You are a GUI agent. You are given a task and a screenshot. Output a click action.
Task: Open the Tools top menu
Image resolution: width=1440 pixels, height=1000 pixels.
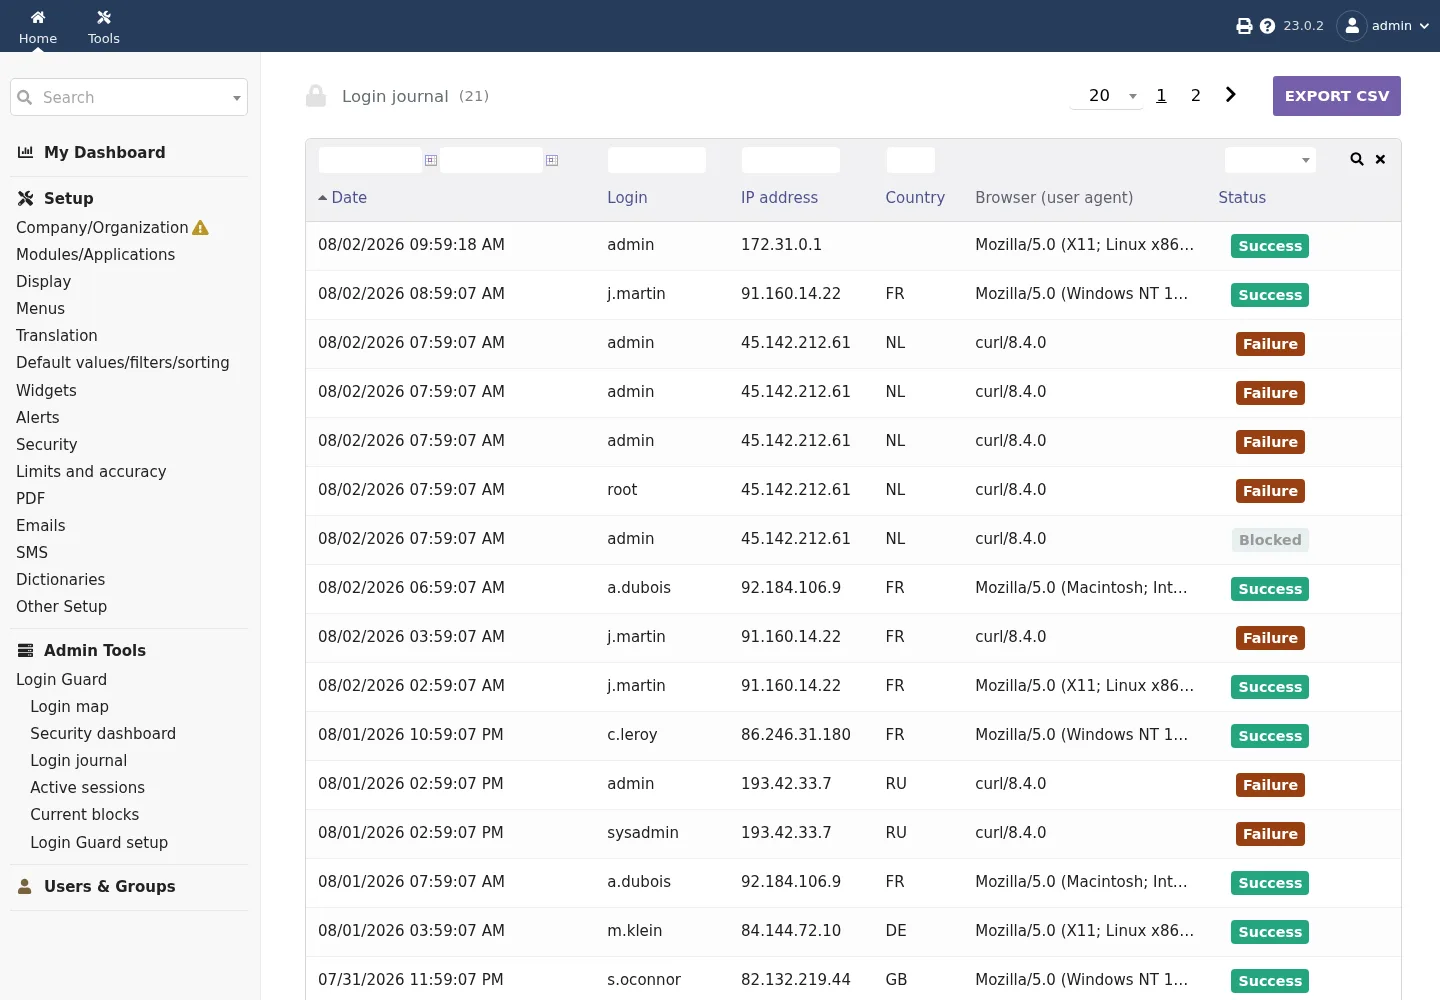[104, 27]
